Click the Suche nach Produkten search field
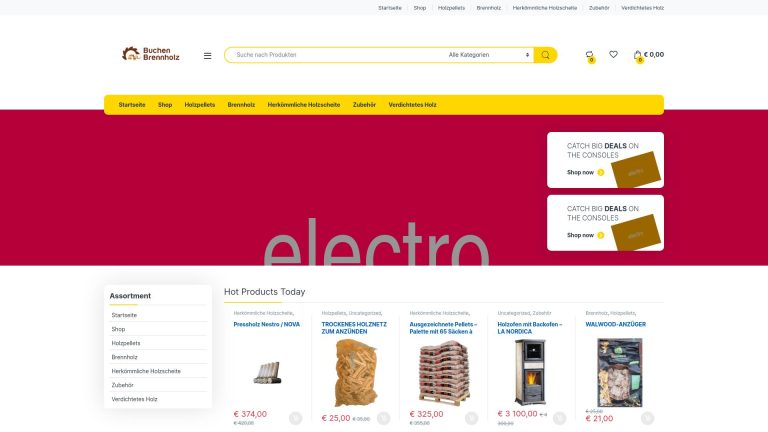 [338, 55]
